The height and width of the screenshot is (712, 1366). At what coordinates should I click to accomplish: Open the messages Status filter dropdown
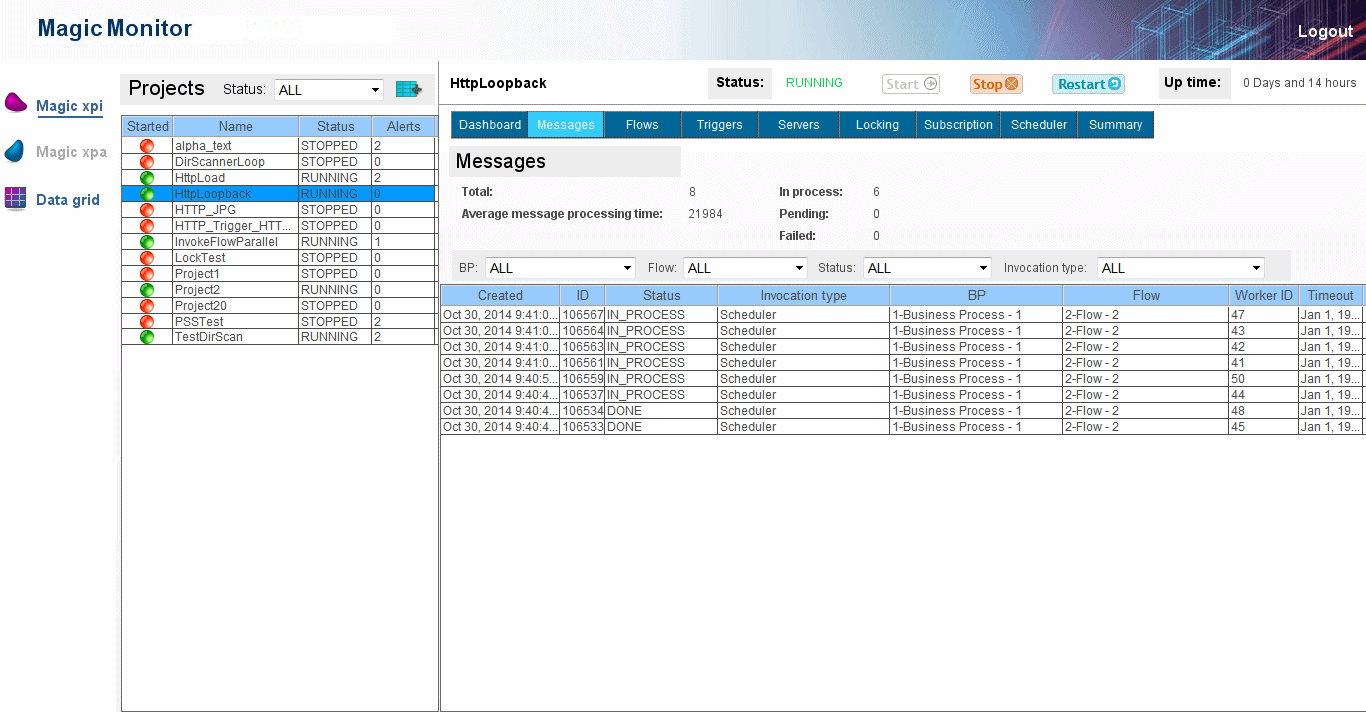pos(927,268)
